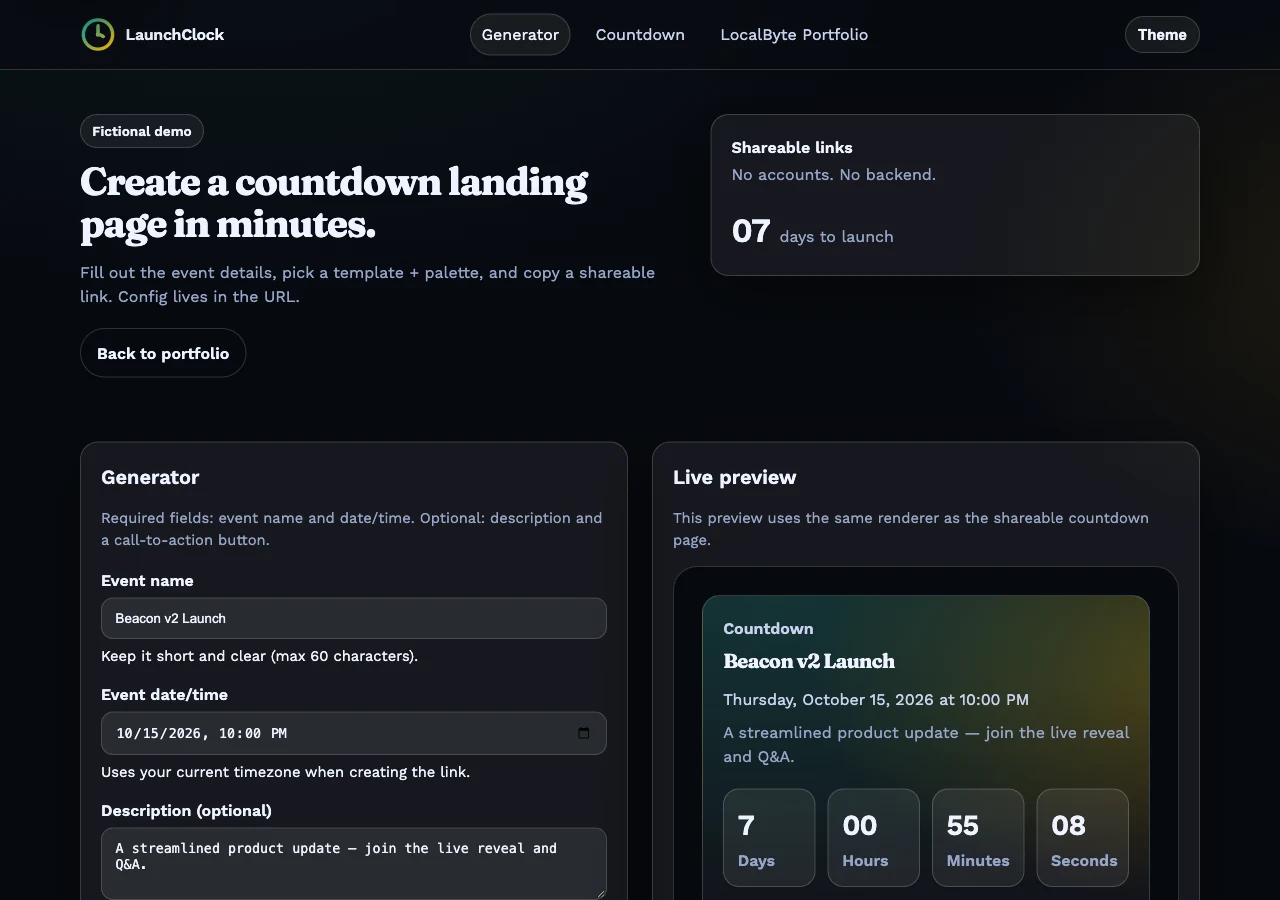Click the preview date Thursday, October 15, 2026
The width and height of the screenshot is (1280, 900).
tap(876, 700)
